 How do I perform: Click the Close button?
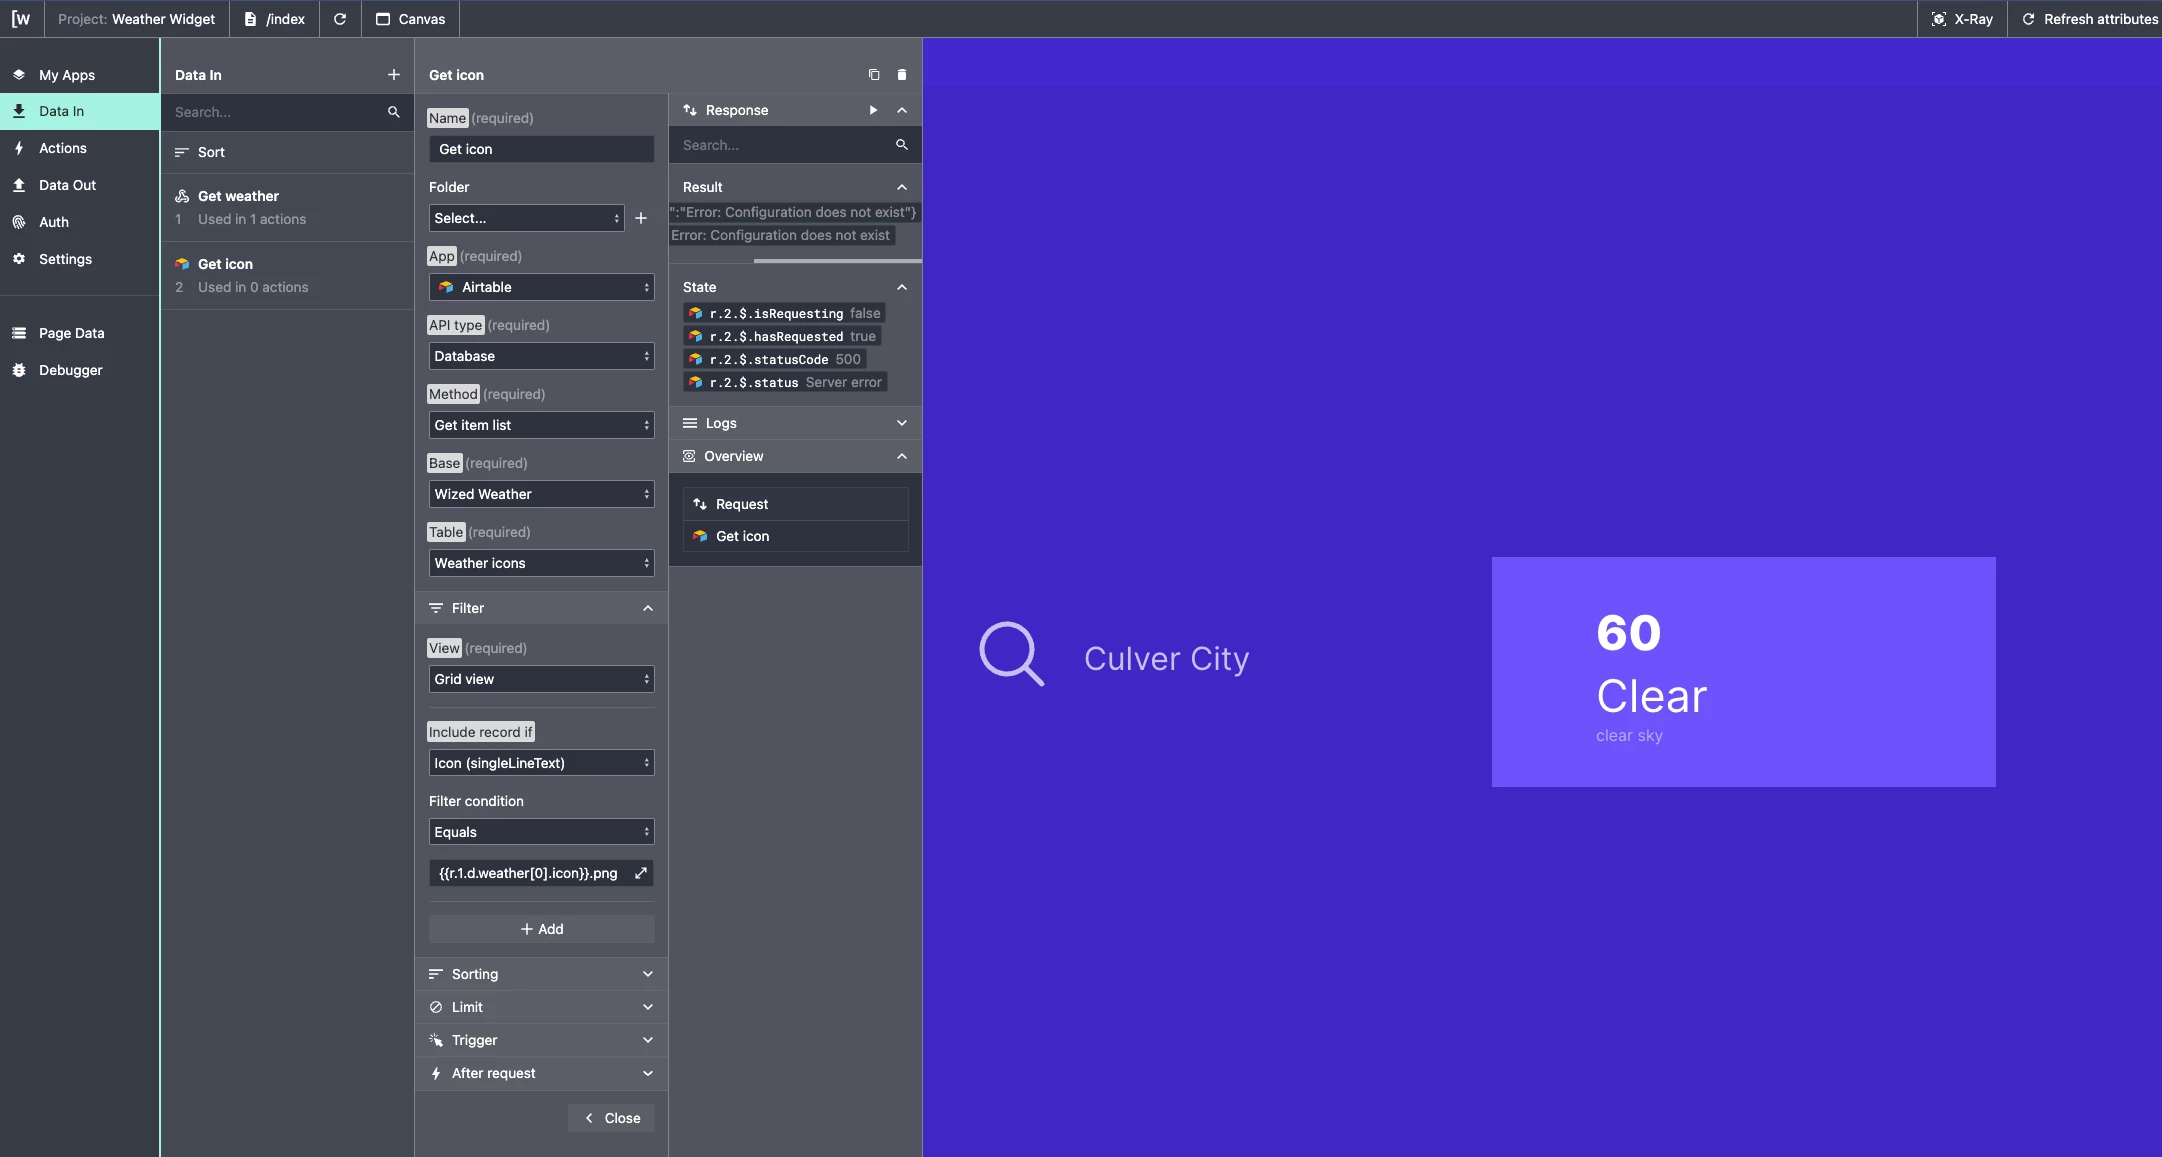click(x=612, y=1118)
